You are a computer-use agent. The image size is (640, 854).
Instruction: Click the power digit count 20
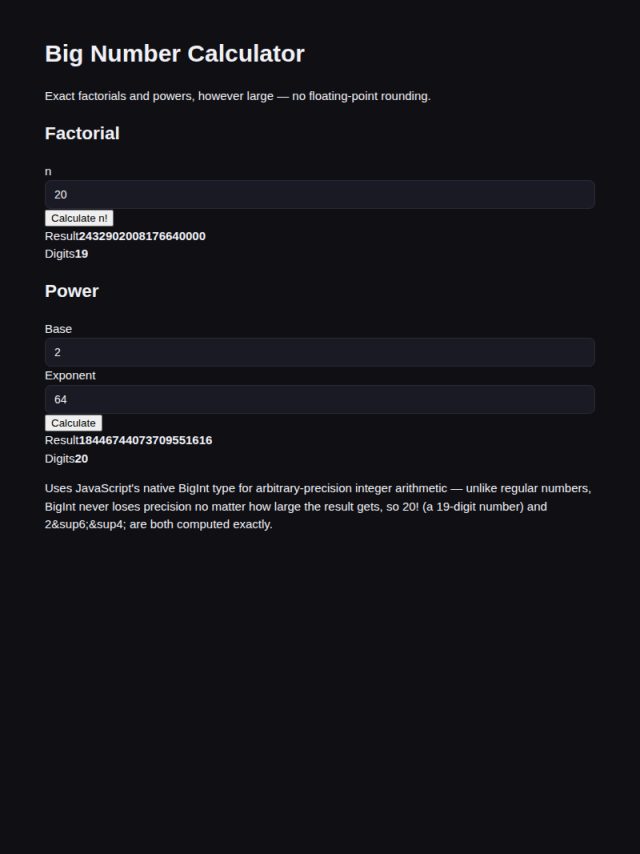[81, 459]
